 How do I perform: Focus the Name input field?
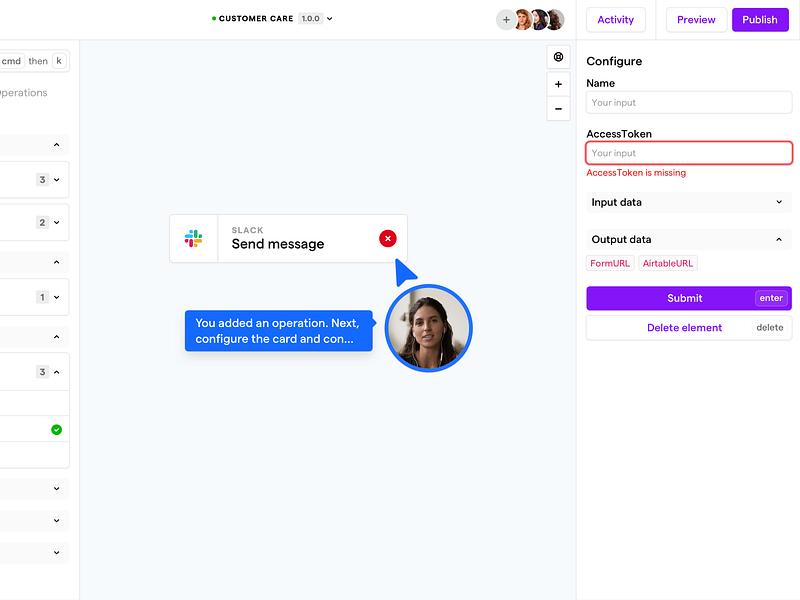point(689,103)
